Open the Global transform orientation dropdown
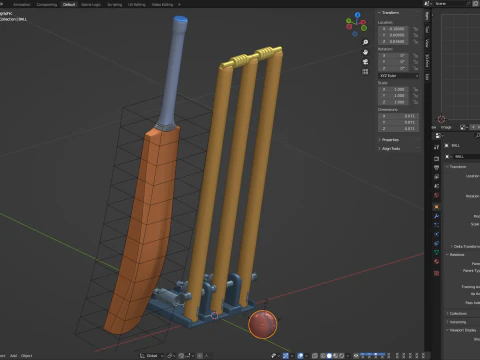Screen dimensions: 480x360 tap(152, 356)
